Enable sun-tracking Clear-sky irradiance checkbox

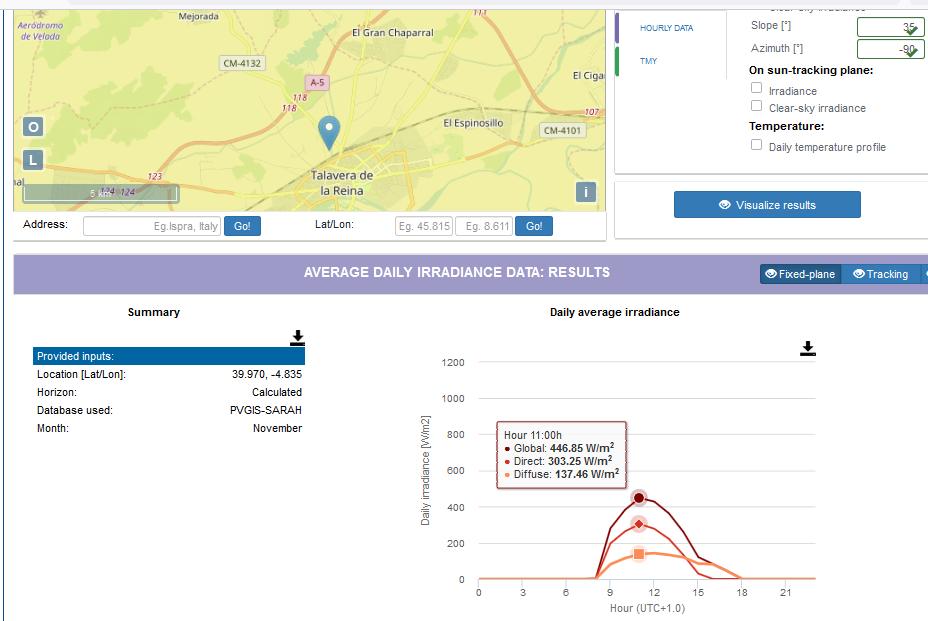(x=756, y=105)
